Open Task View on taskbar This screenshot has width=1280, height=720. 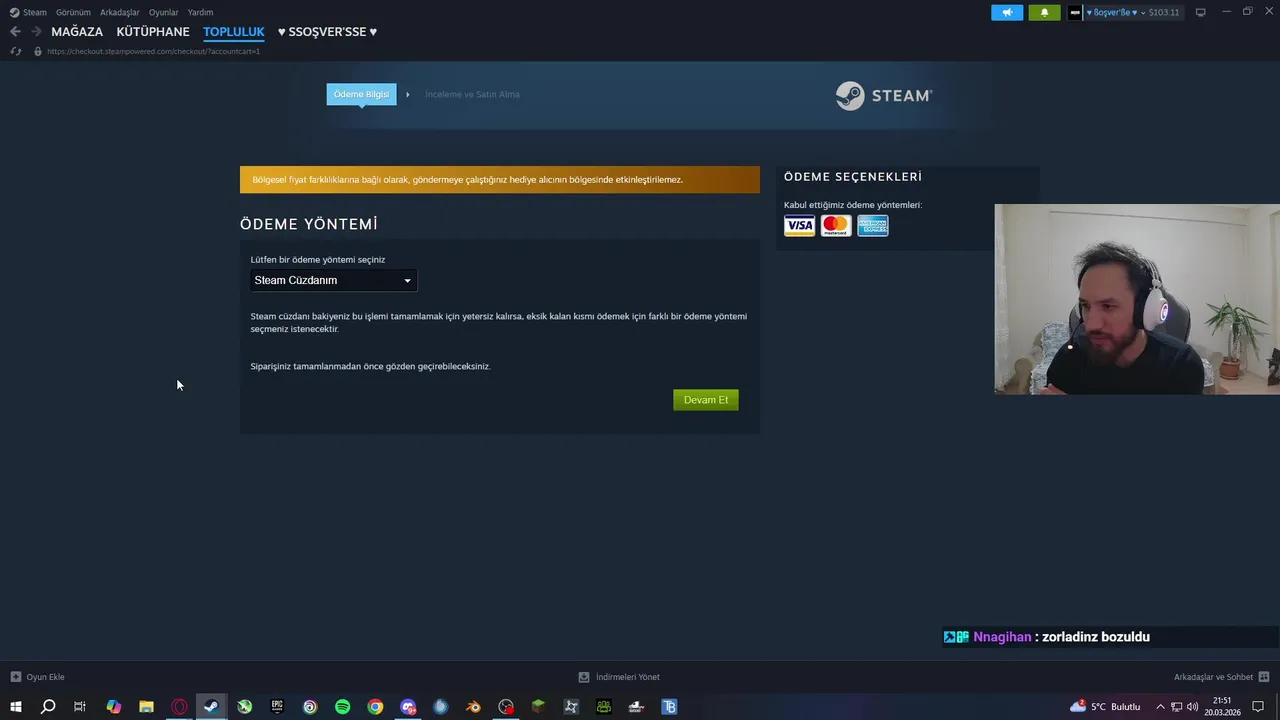80,707
